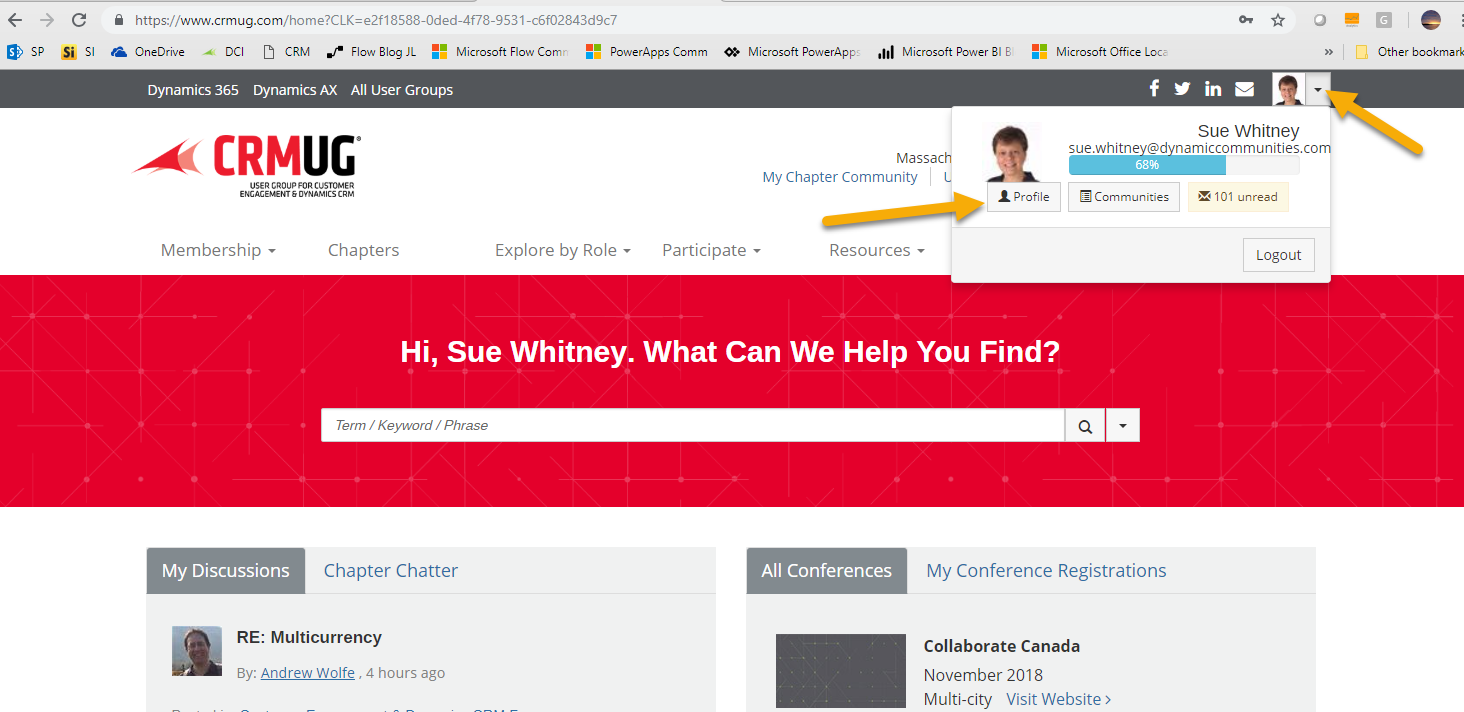Click the Twitter icon in the site header
Image resolution: width=1464 pixels, height=712 pixels.
coord(1182,89)
